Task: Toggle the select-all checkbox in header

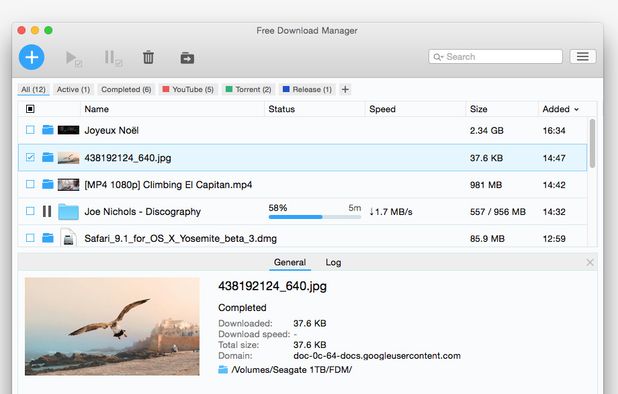Action: pos(30,109)
